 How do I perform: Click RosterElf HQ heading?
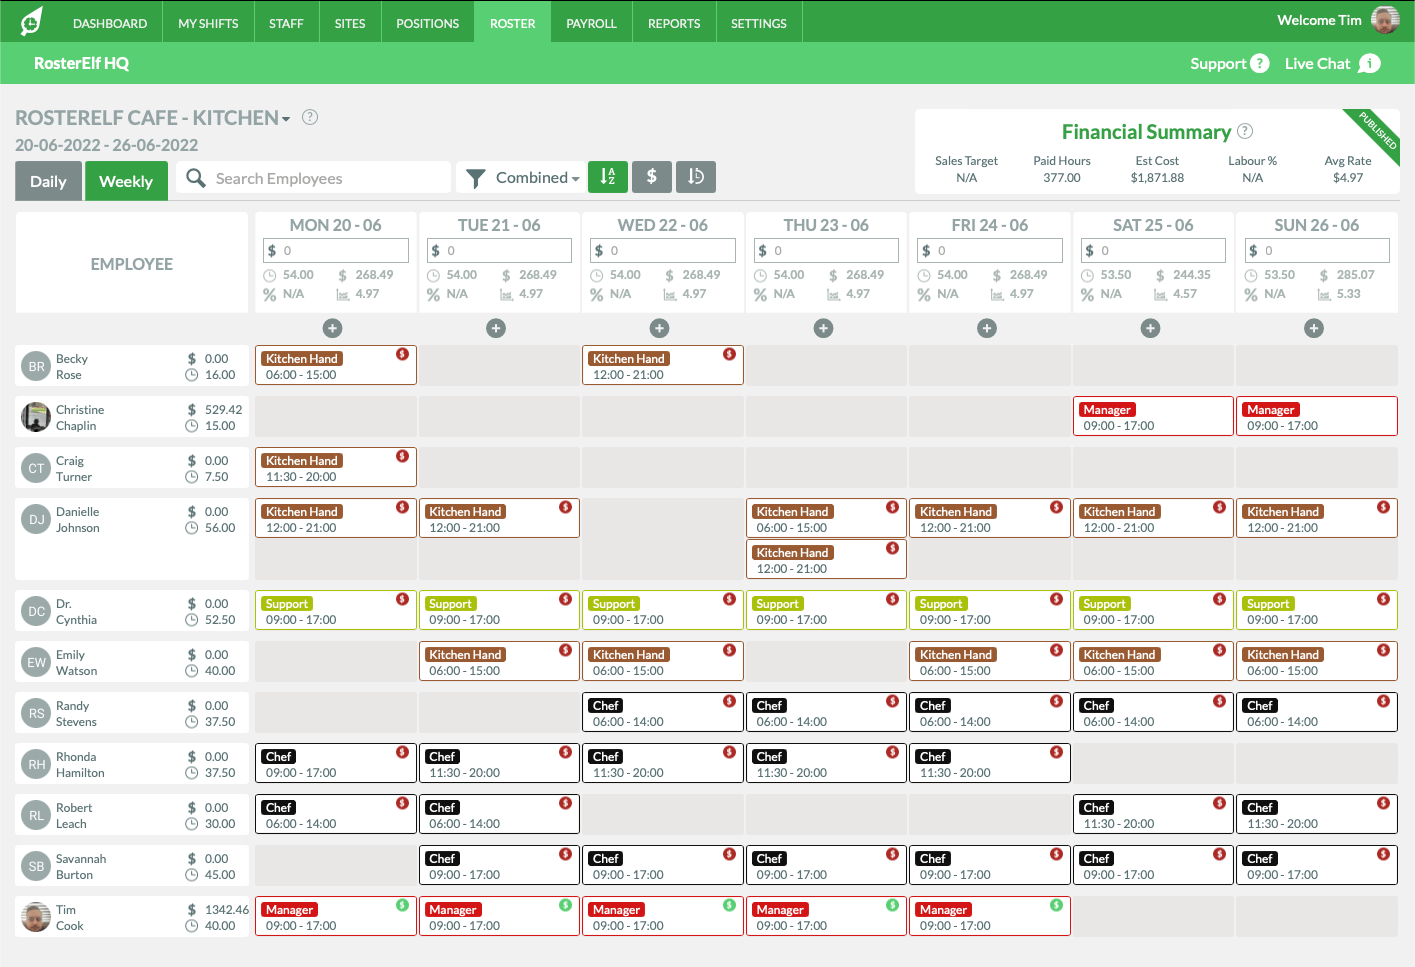pyautogui.click(x=81, y=63)
